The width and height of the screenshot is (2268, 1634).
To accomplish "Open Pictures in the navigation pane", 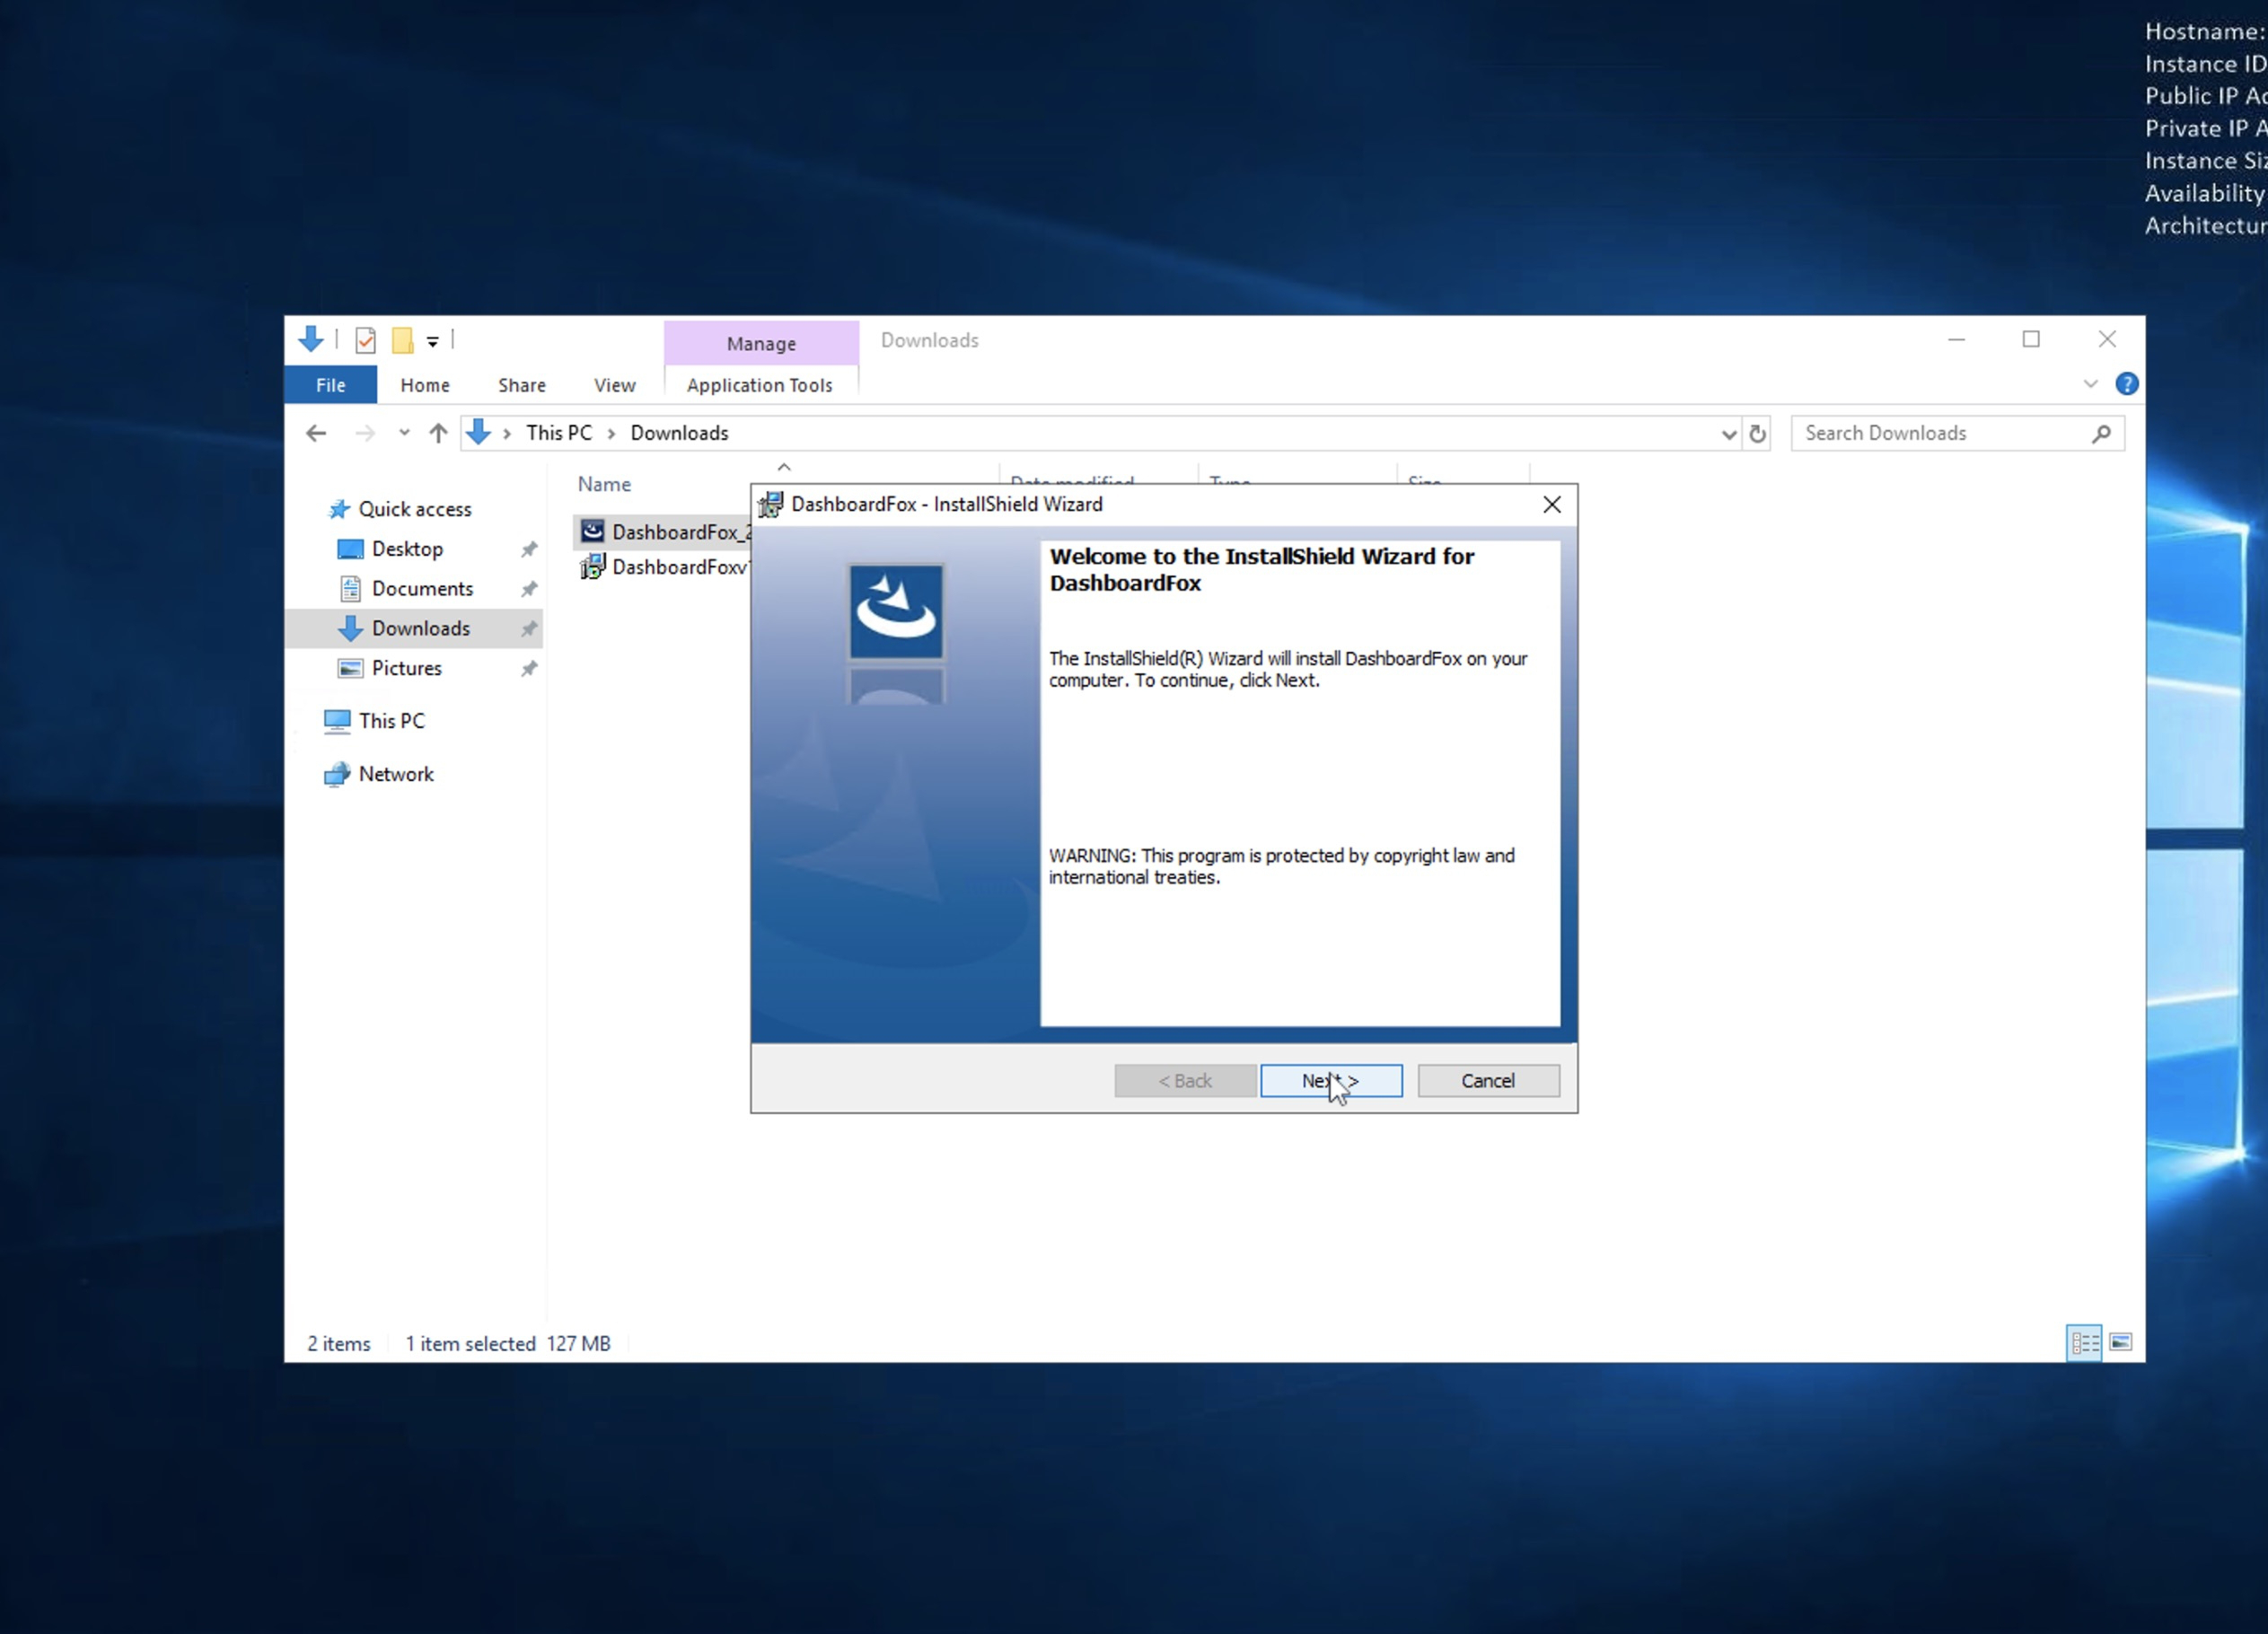I will point(406,668).
